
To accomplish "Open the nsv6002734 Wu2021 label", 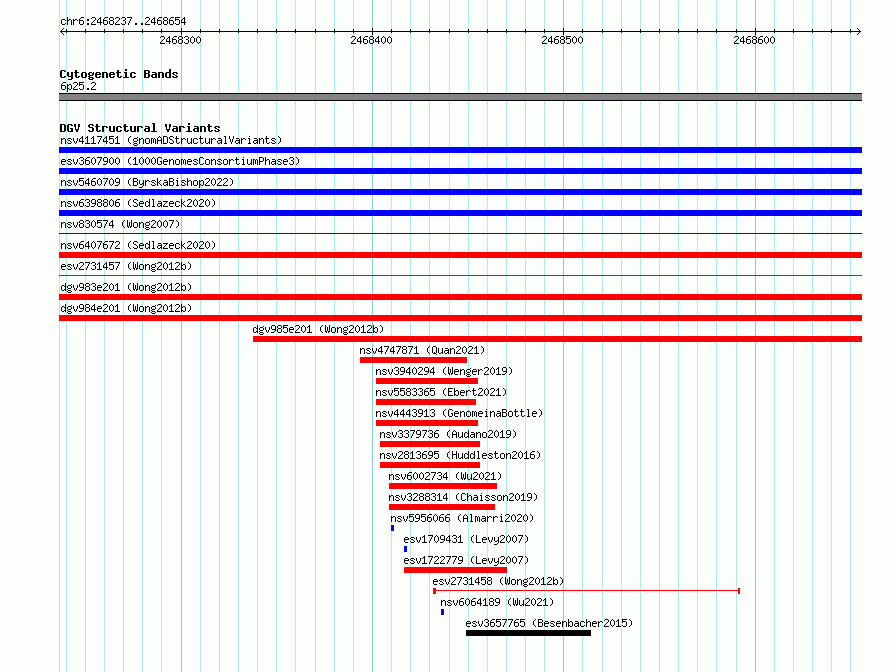I will 445,476.
